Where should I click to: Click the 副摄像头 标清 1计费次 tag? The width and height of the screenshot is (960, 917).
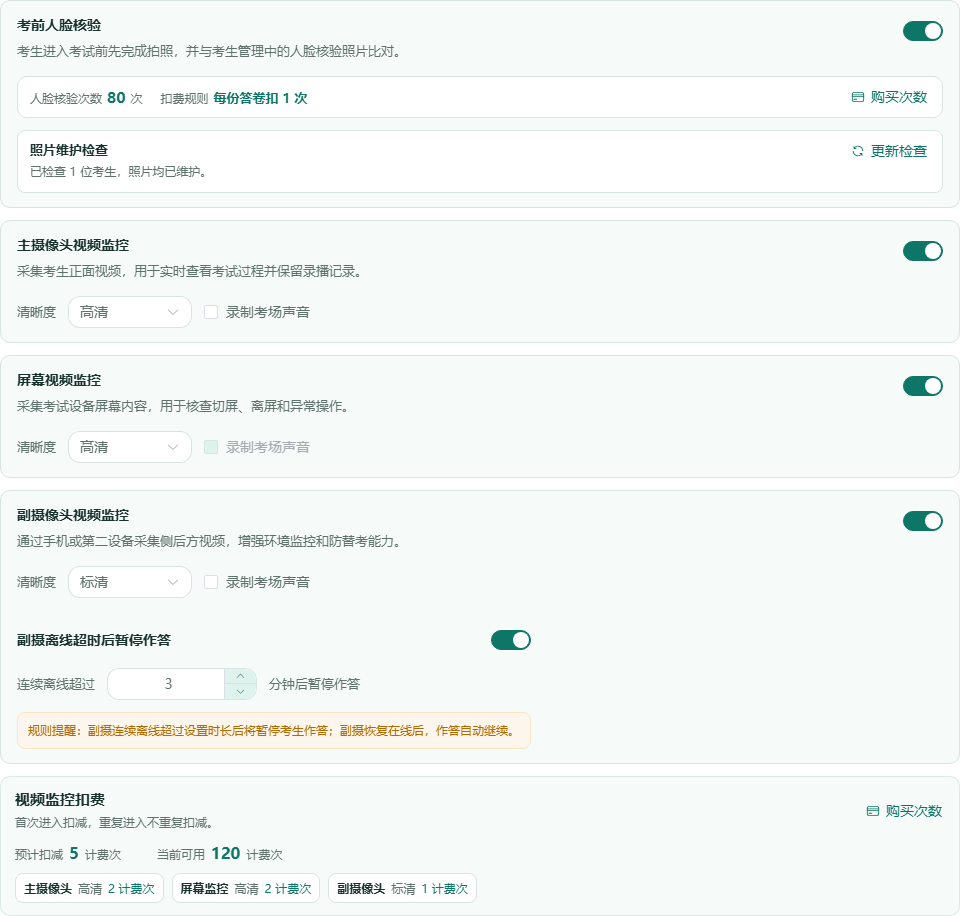[402, 889]
